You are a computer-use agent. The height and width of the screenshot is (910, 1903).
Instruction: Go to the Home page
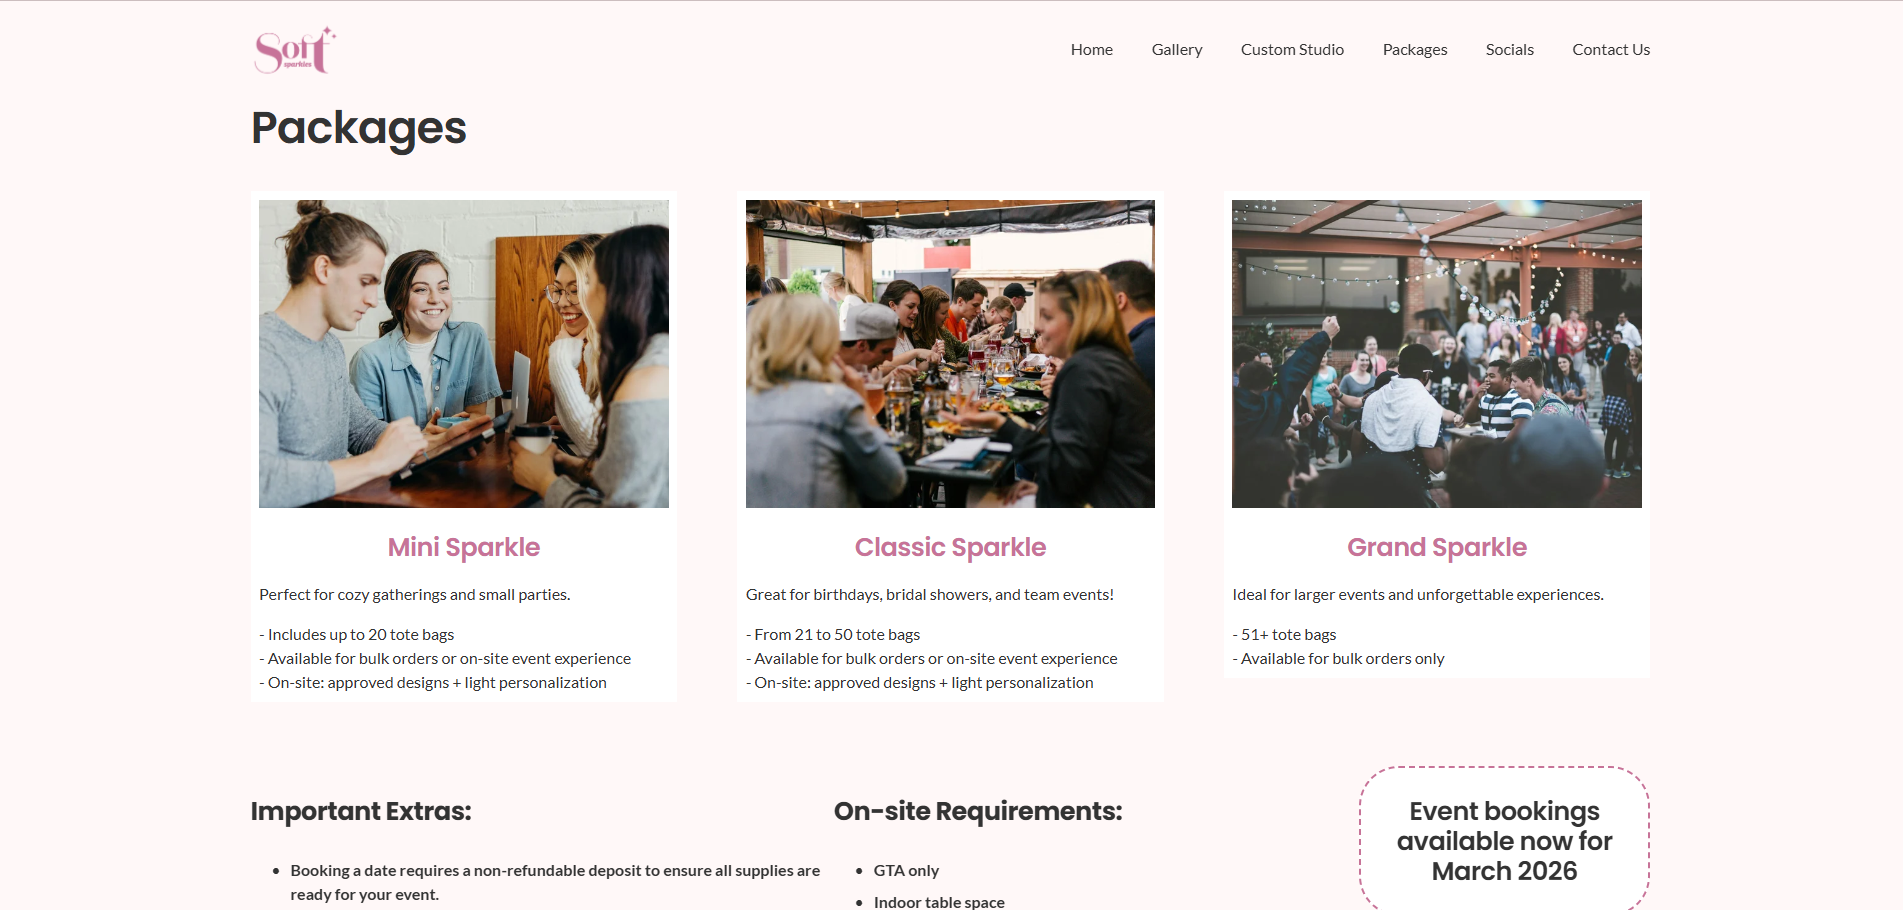coord(1091,50)
